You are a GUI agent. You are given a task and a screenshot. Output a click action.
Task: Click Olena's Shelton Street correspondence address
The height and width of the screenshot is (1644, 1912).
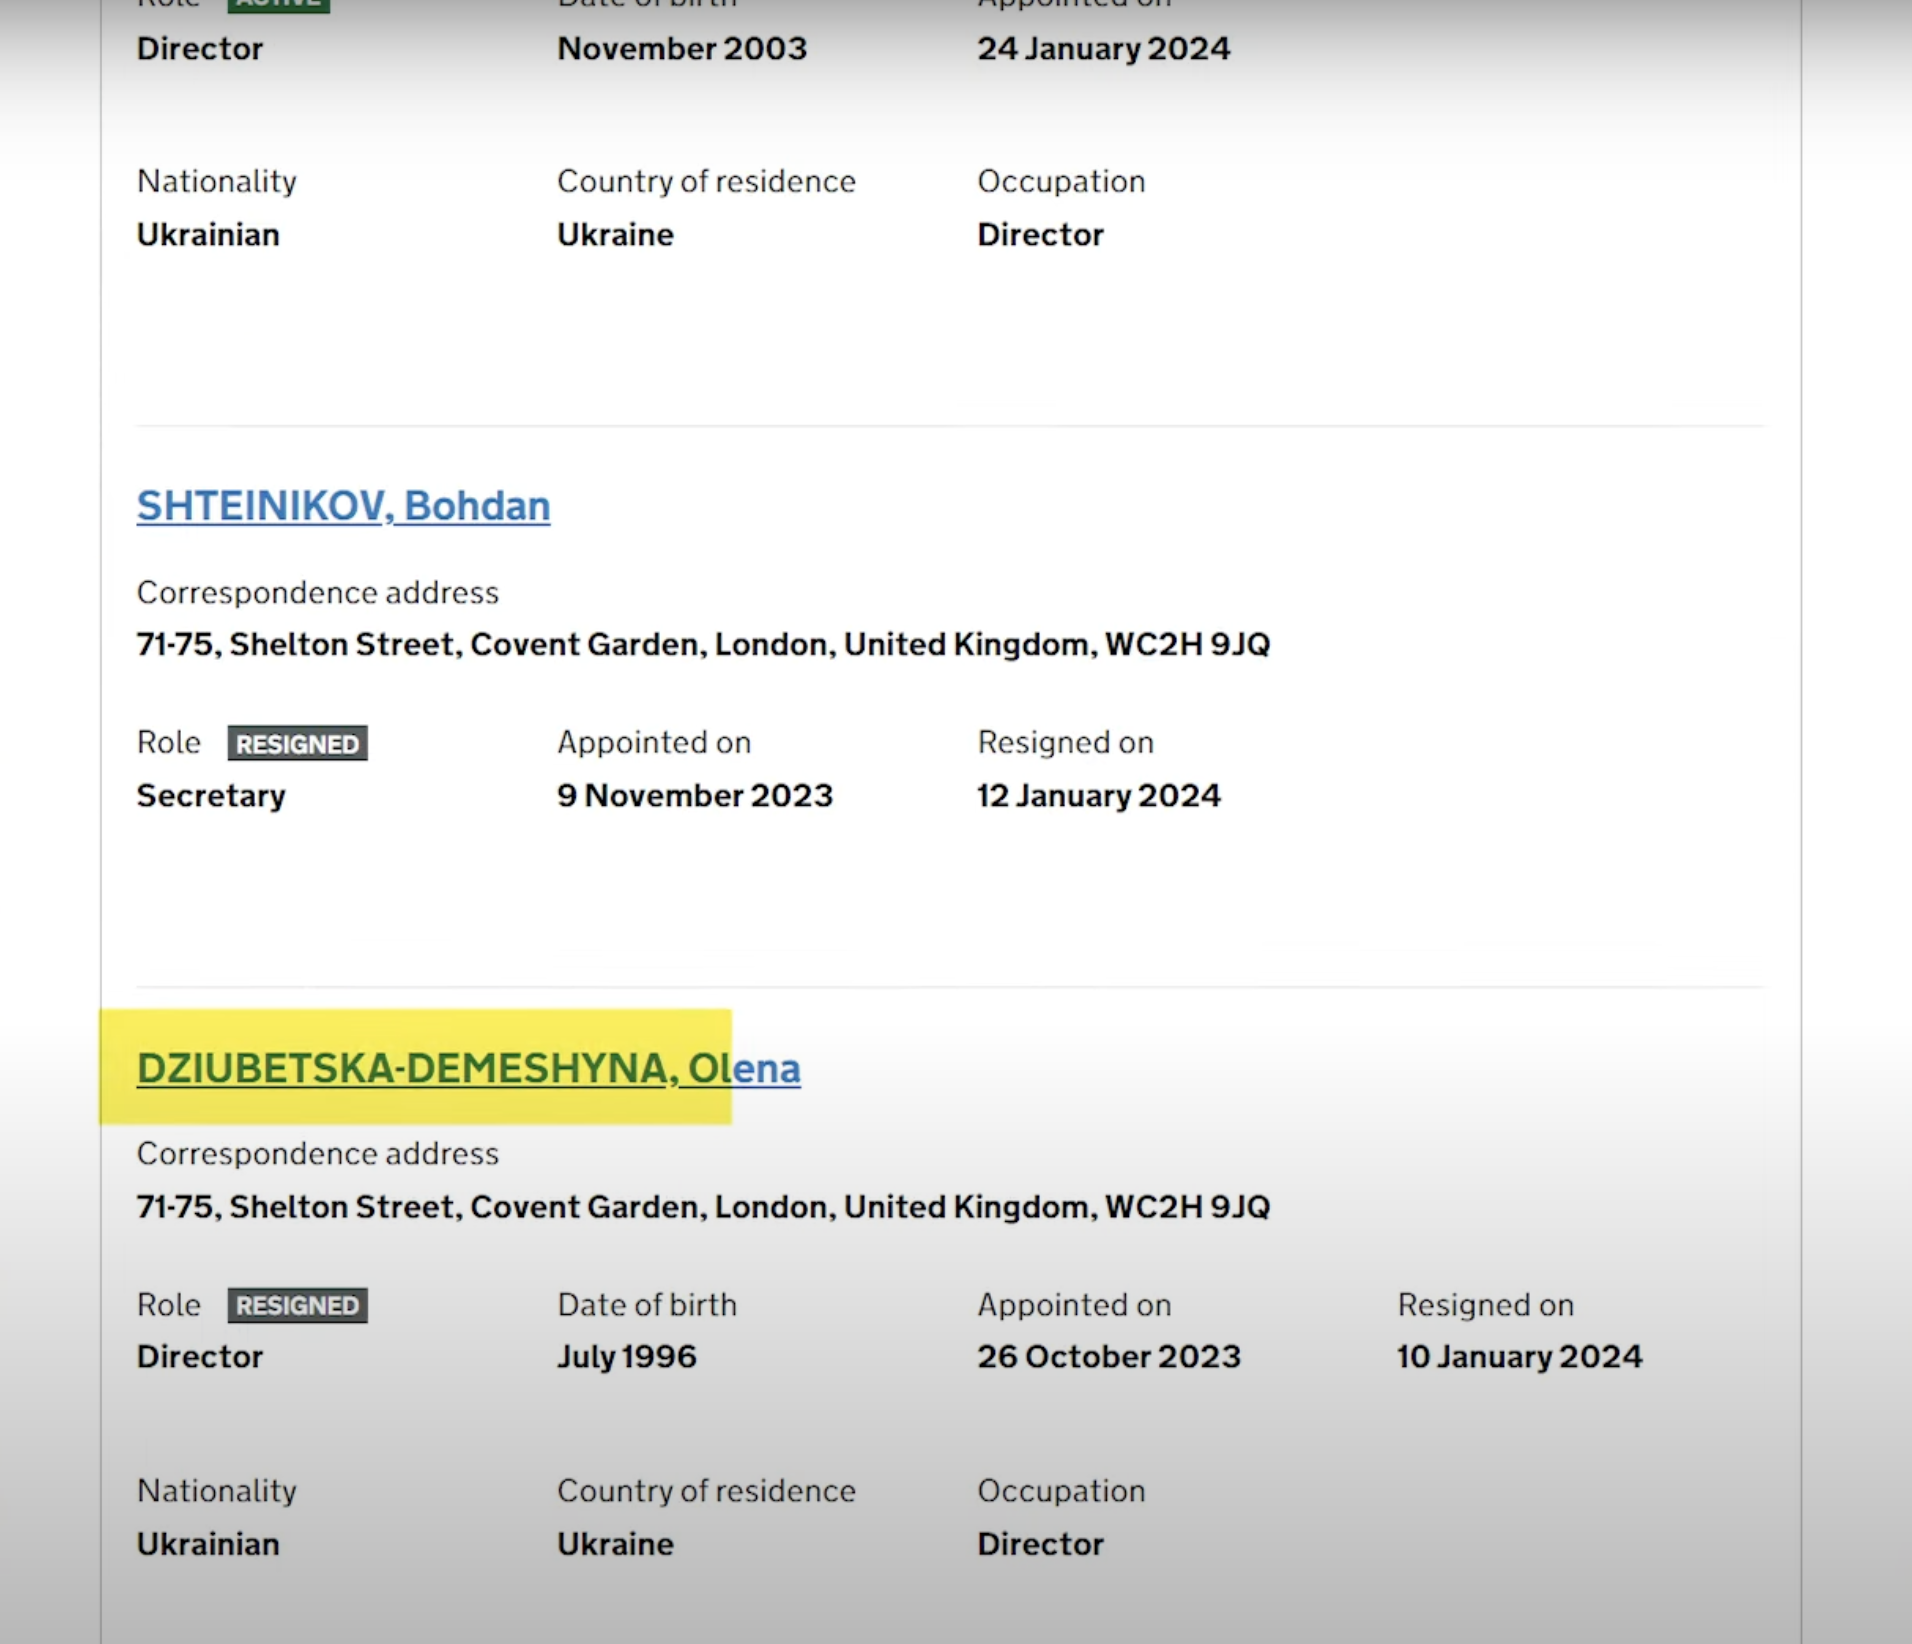click(x=703, y=1206)
